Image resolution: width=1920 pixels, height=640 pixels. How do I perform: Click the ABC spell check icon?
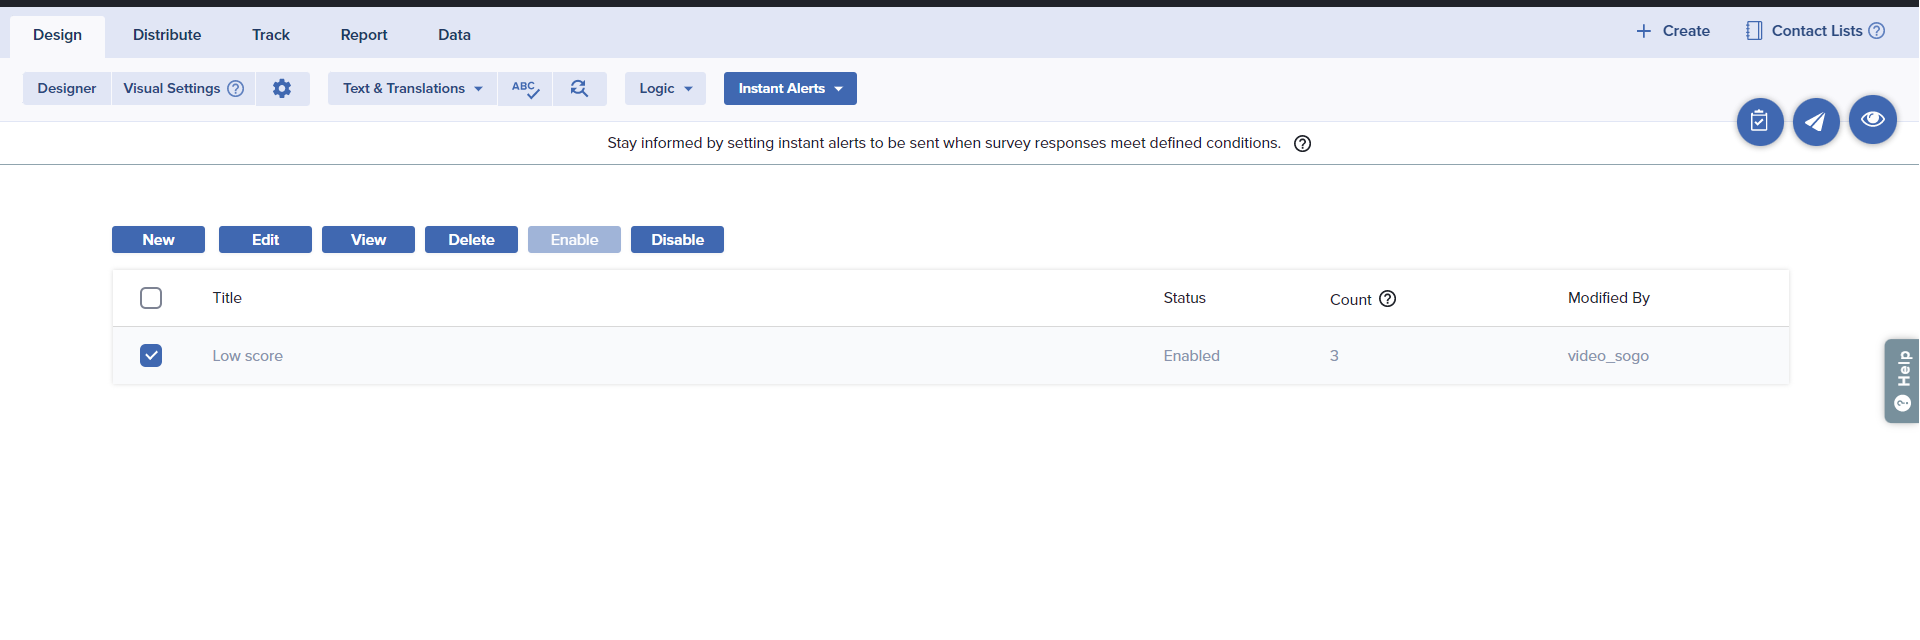tap(525, 89)
